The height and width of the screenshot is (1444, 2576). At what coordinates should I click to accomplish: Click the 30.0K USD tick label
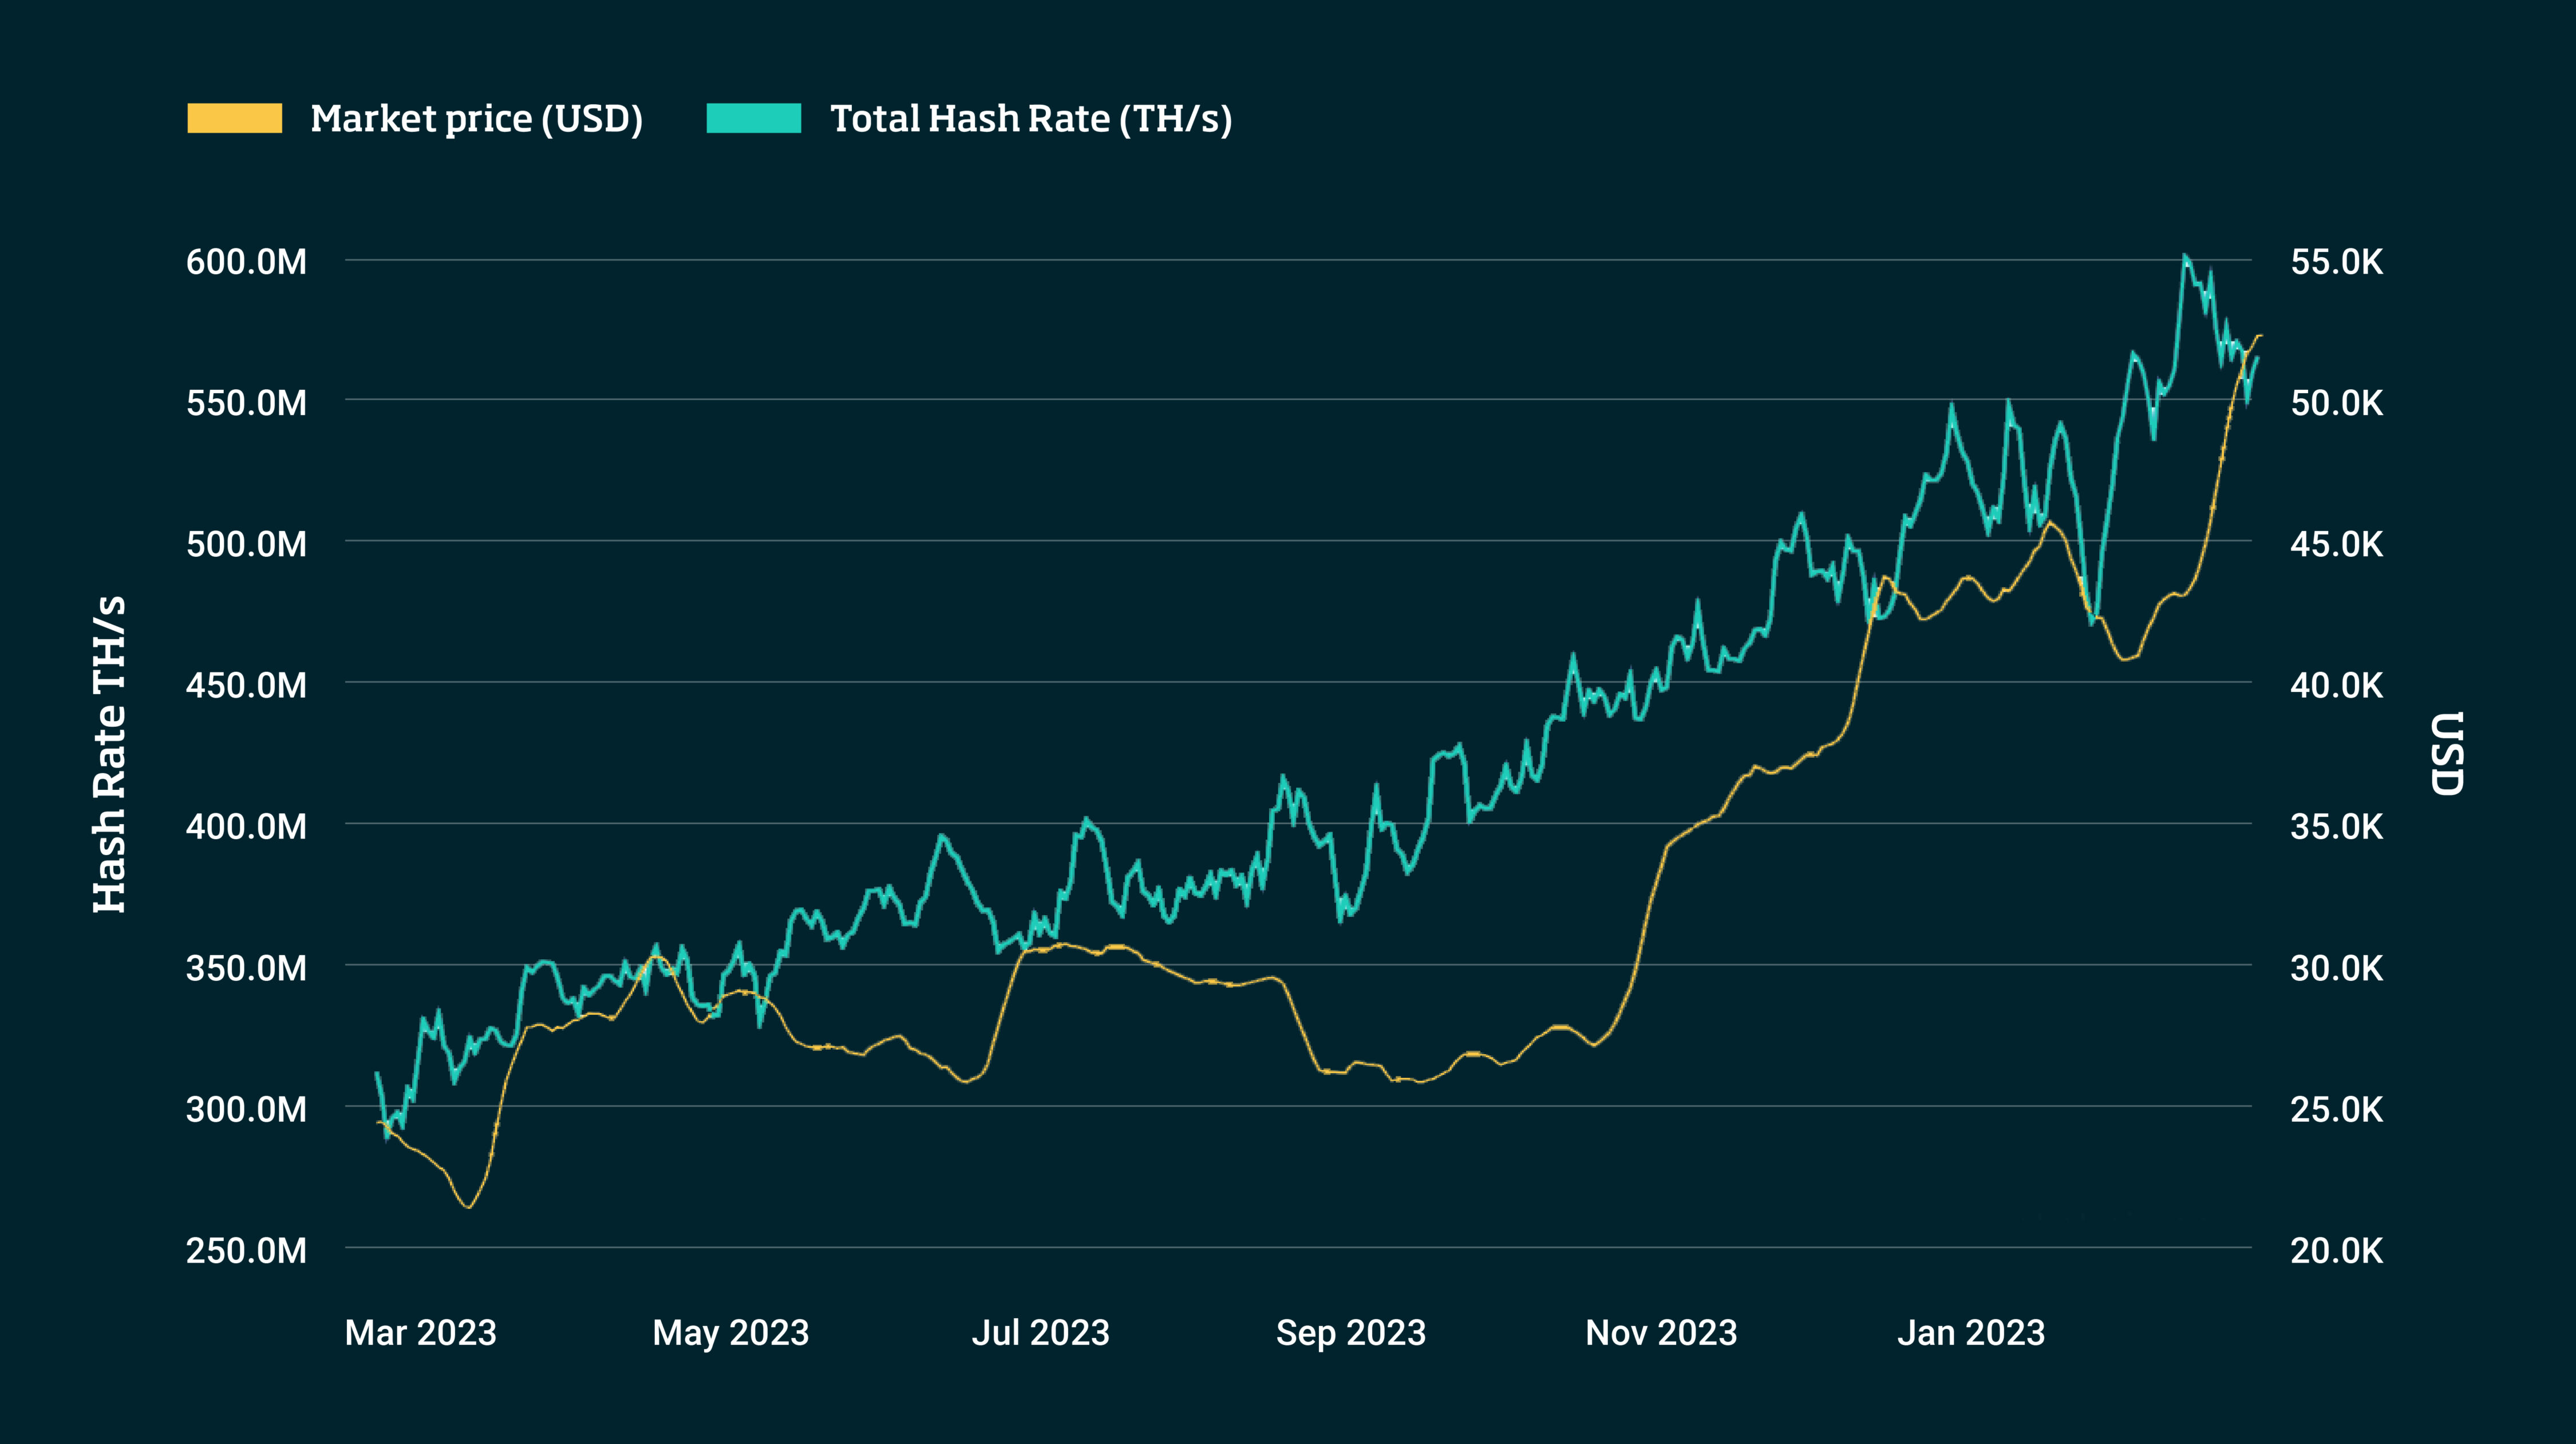[x=2336, y=968]
